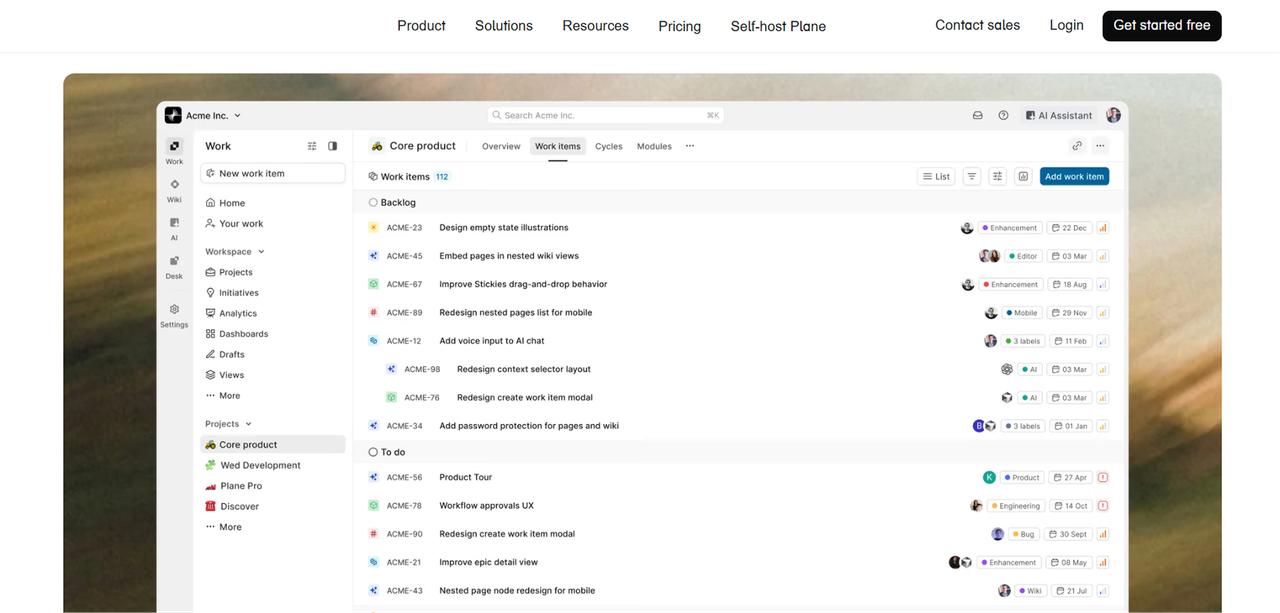This screenshot has height=613, width=1280.
Task: Click the sliders icon in Work sidebar header
Action: 312,146
